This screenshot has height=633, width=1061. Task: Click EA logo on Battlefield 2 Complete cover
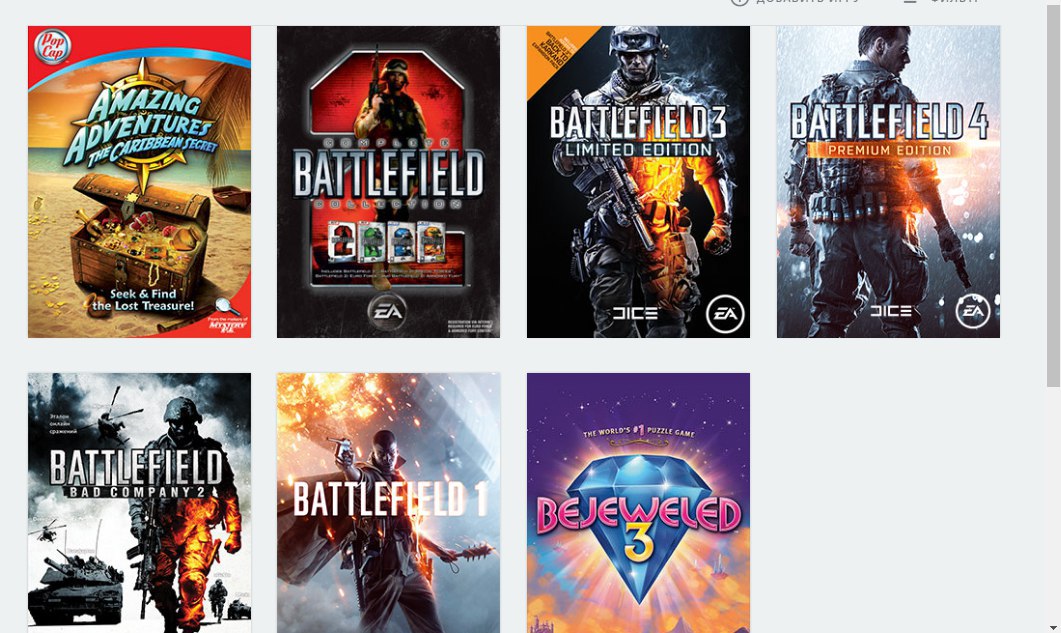(x=387, y=311)
